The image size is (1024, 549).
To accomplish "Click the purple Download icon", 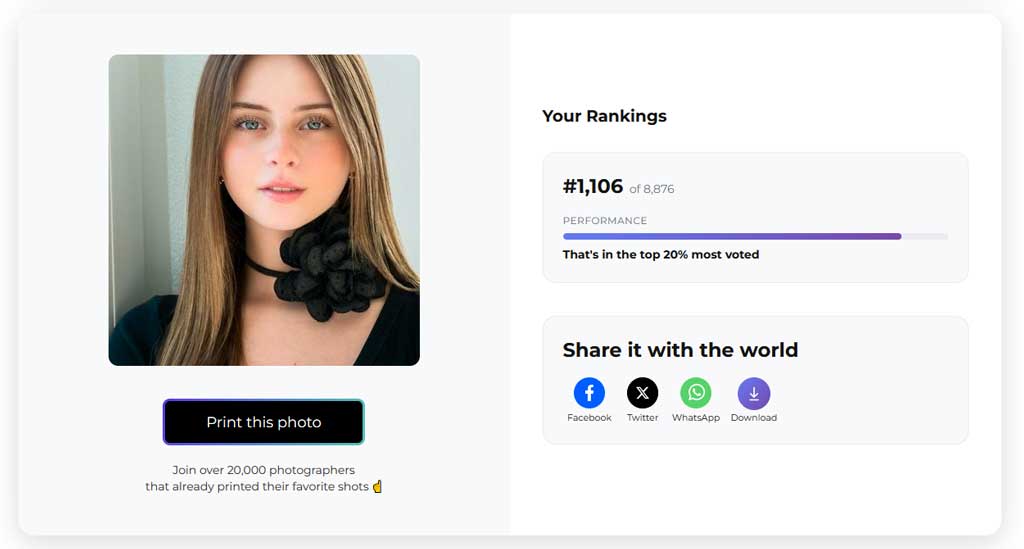I will [753, 393].
